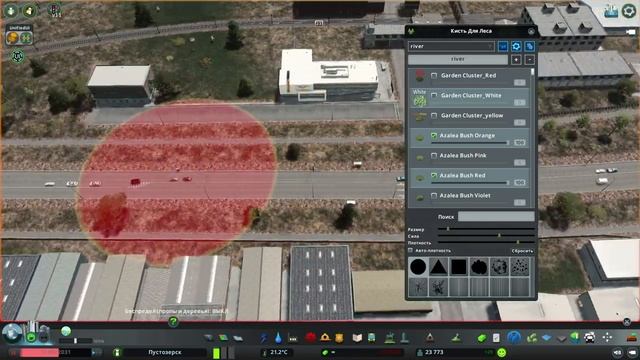
Task: Click the Плотность density slider
Action: [x=486, y=242]
